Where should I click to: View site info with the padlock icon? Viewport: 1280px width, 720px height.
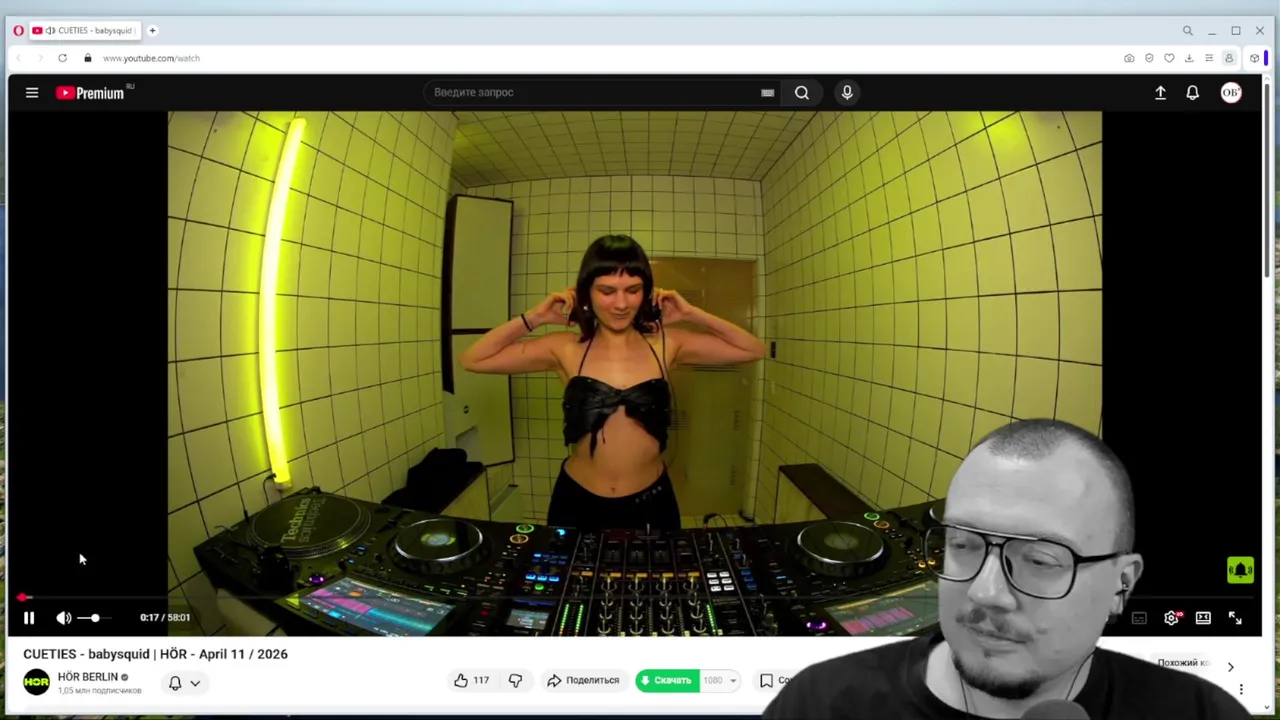click(x=88, y=58)
